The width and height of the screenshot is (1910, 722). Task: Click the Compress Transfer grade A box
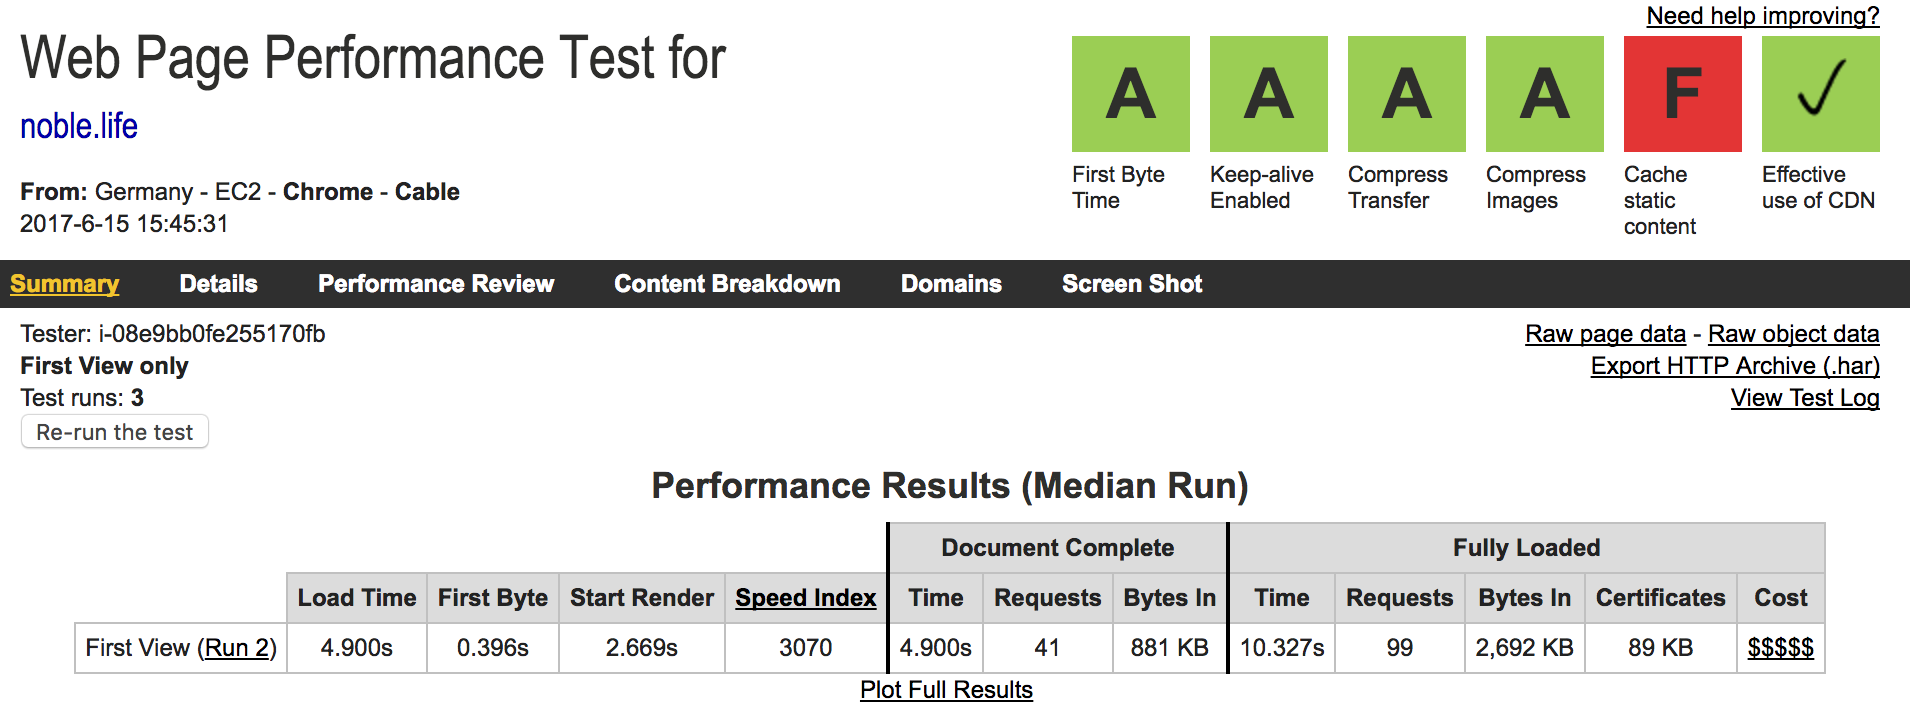[1406, 94]
